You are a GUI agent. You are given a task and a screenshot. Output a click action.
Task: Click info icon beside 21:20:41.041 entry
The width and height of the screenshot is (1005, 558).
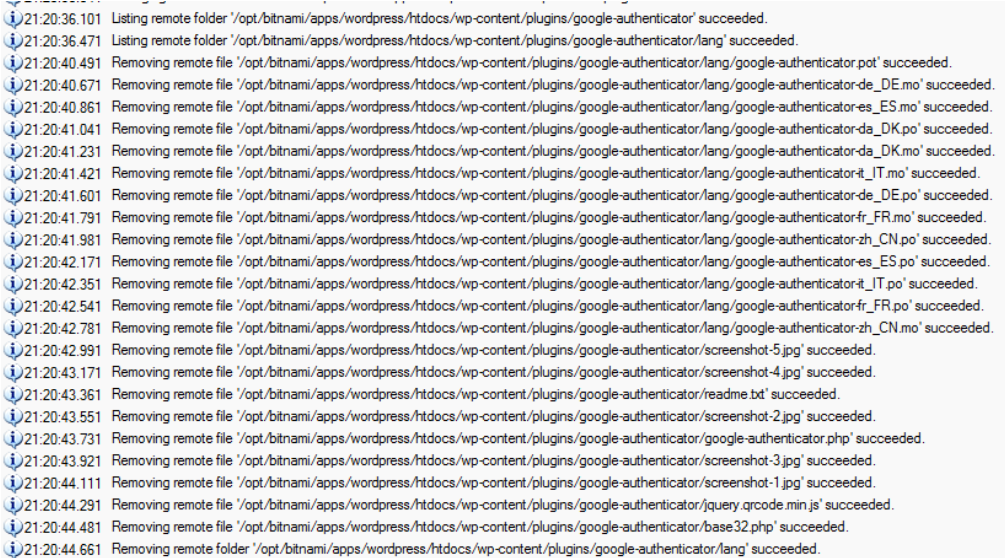coord(13,129)
